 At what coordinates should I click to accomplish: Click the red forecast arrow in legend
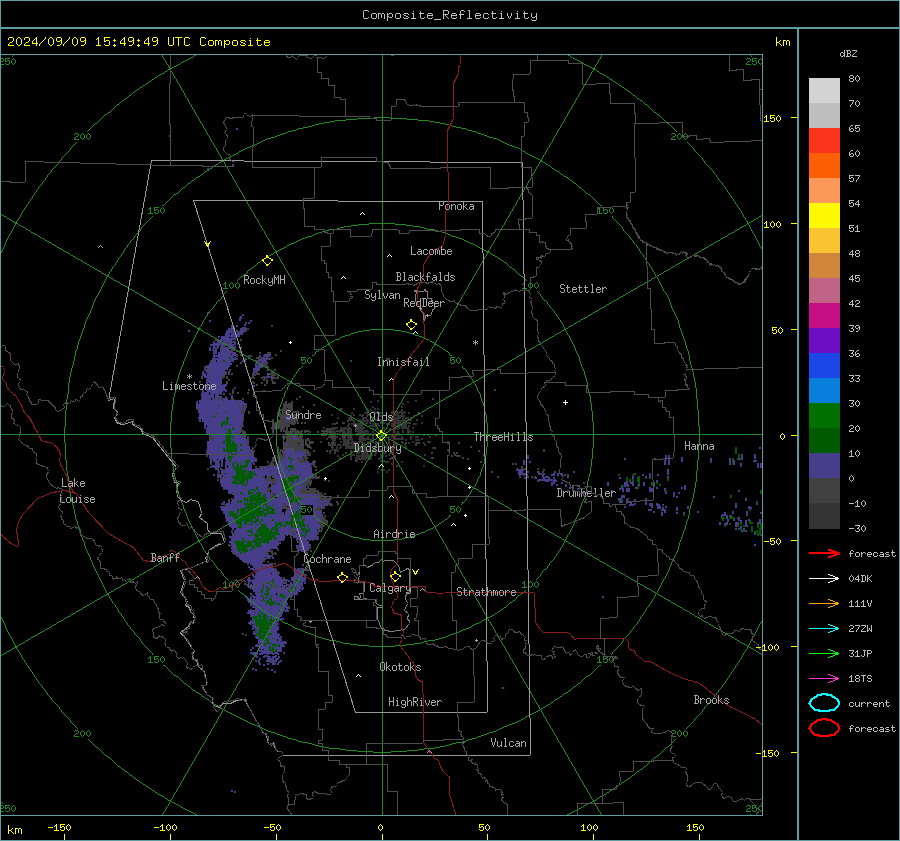(824, 553)
